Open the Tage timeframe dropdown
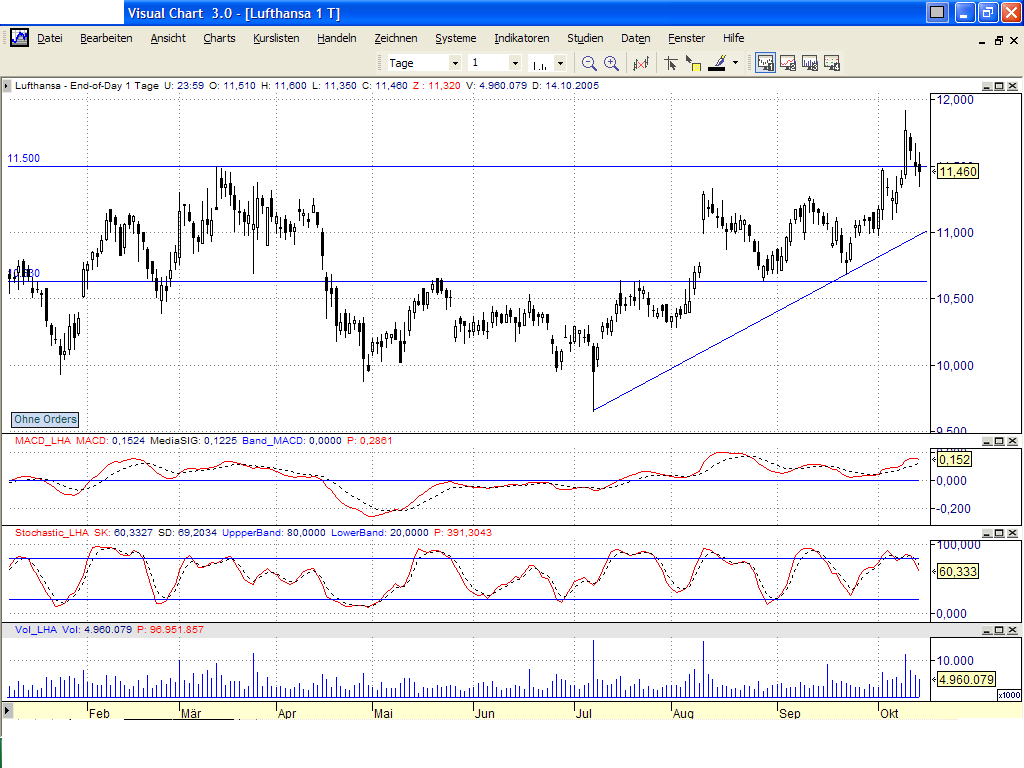 pyautogui.click(x=455, y=62)
